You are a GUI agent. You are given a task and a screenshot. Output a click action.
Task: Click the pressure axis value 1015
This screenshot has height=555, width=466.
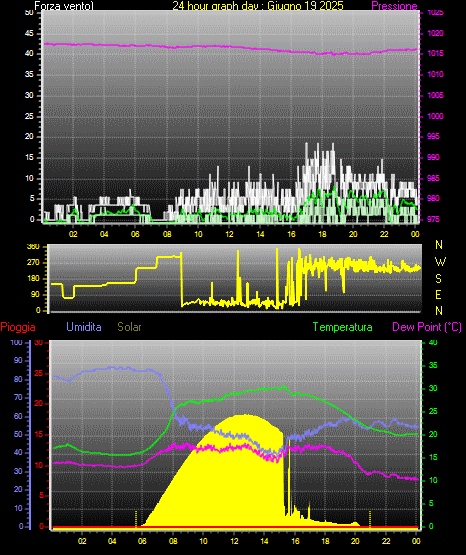click(435, 53)
